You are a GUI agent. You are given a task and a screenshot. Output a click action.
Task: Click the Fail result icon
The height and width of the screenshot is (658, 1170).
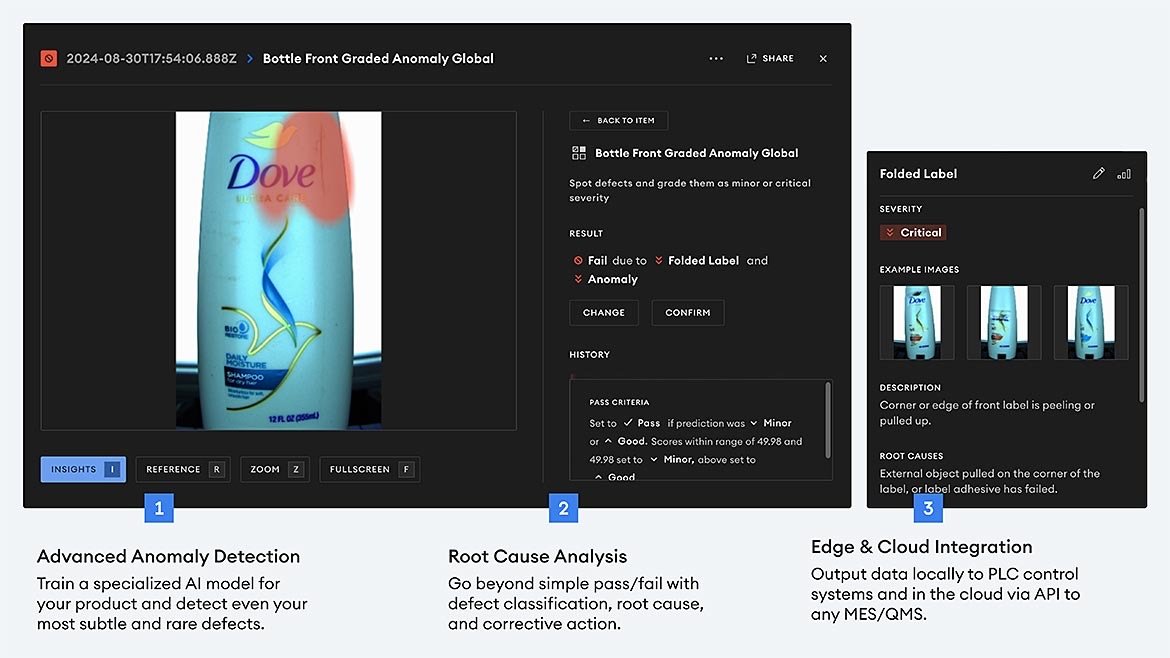[x=578, y=260]
